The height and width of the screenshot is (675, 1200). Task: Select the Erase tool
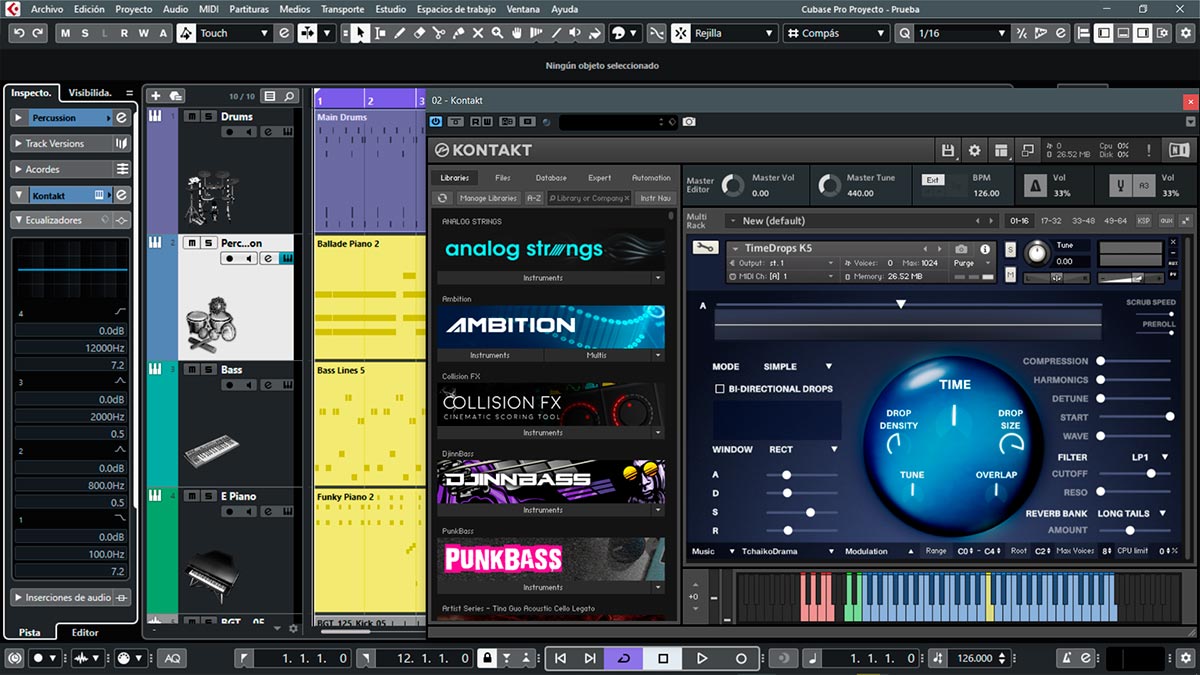pos(420,33)
